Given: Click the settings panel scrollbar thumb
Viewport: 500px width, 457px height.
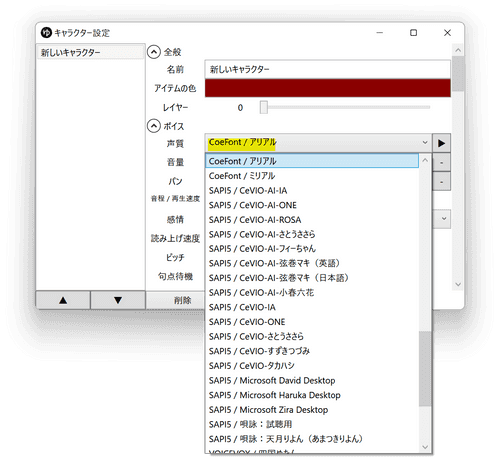Looking at the screenshot, I should click(x=458, y=74).
